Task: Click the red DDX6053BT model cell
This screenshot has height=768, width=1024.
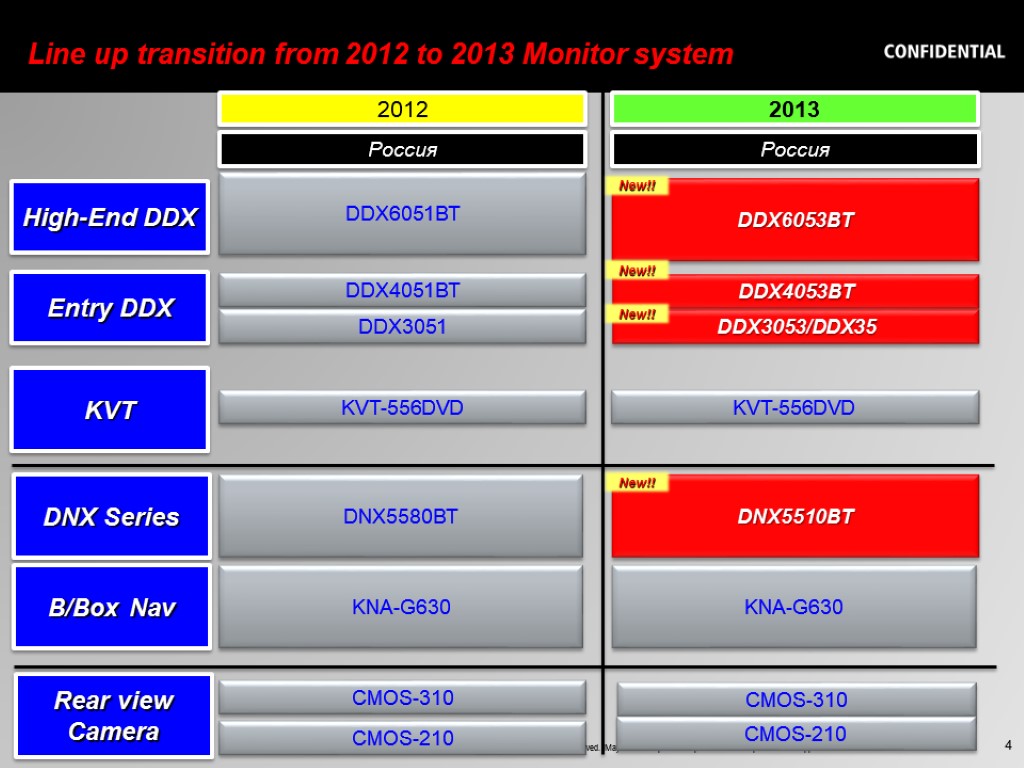Action: click(x=795, y=220)
